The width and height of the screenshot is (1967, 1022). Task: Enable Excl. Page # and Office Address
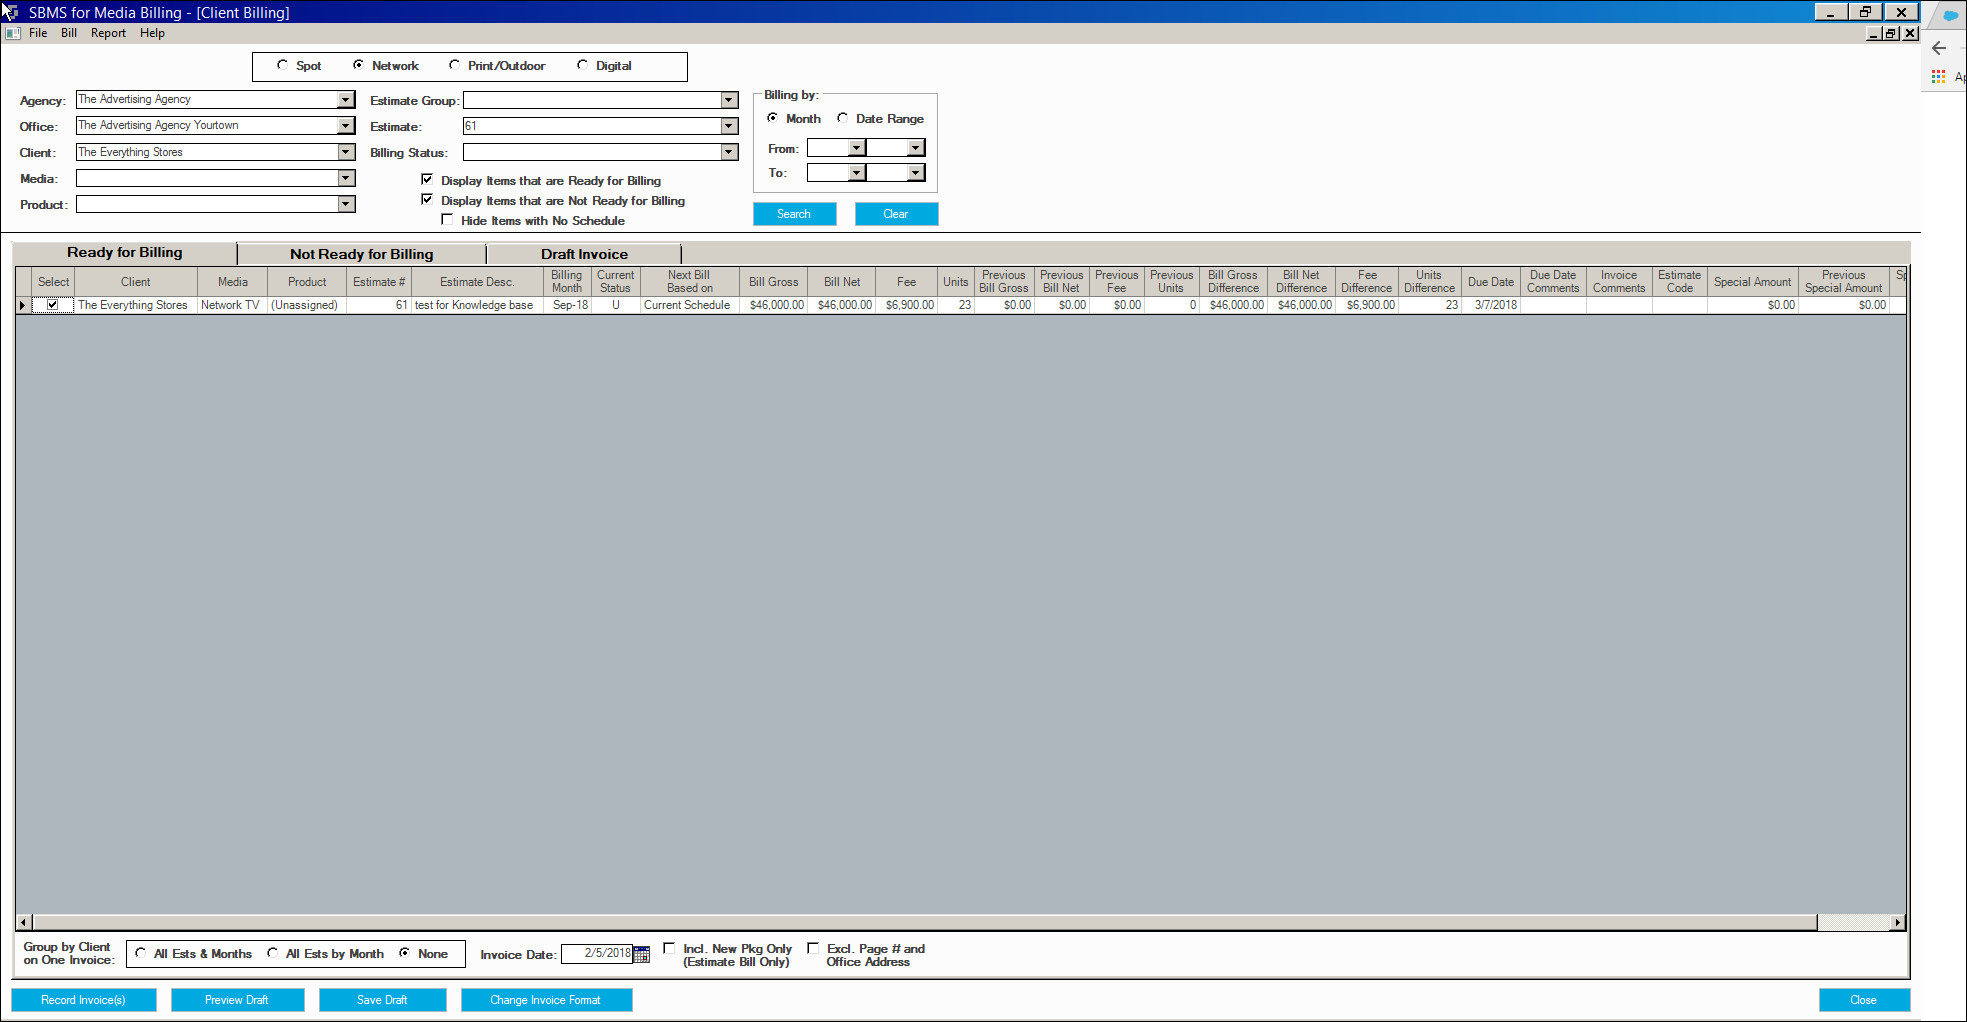pyautogui.click(x=813, y=948)
